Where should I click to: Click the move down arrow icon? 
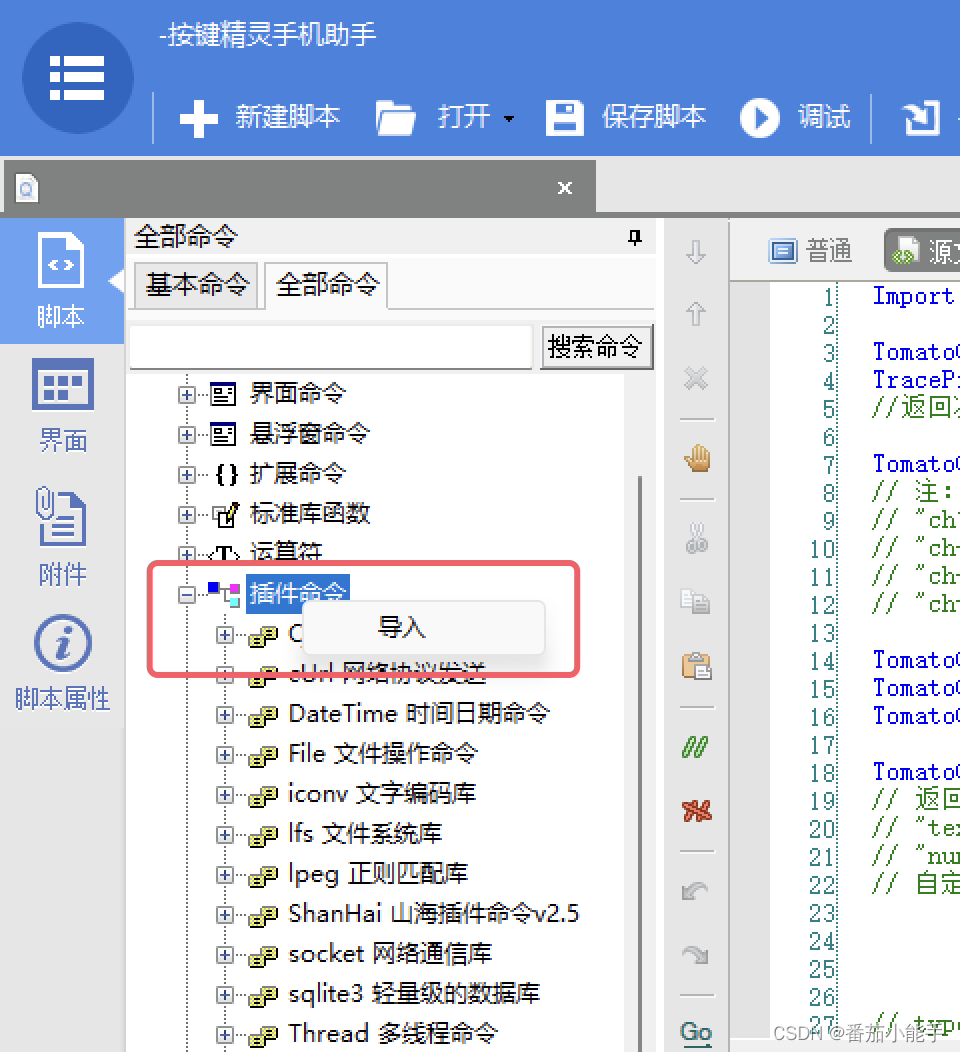click(x=696, y=252)
